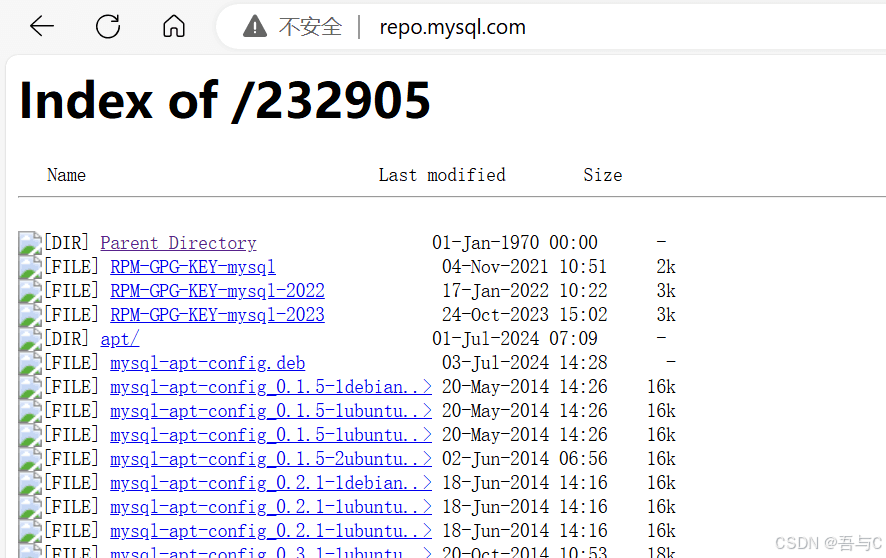
Task: Click icon beside mysql-apt-config_0.1.5-1debian file
Action: pyautogui.click(x=30, y=387)
